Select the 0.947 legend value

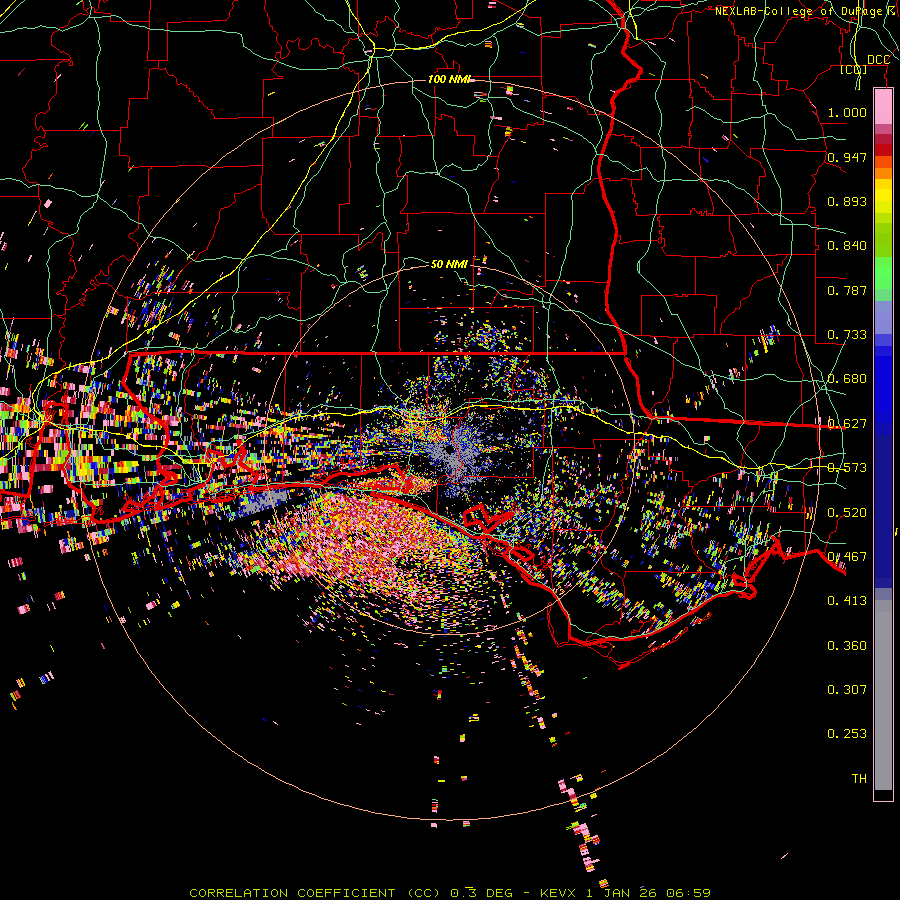[x=847, y=157]
